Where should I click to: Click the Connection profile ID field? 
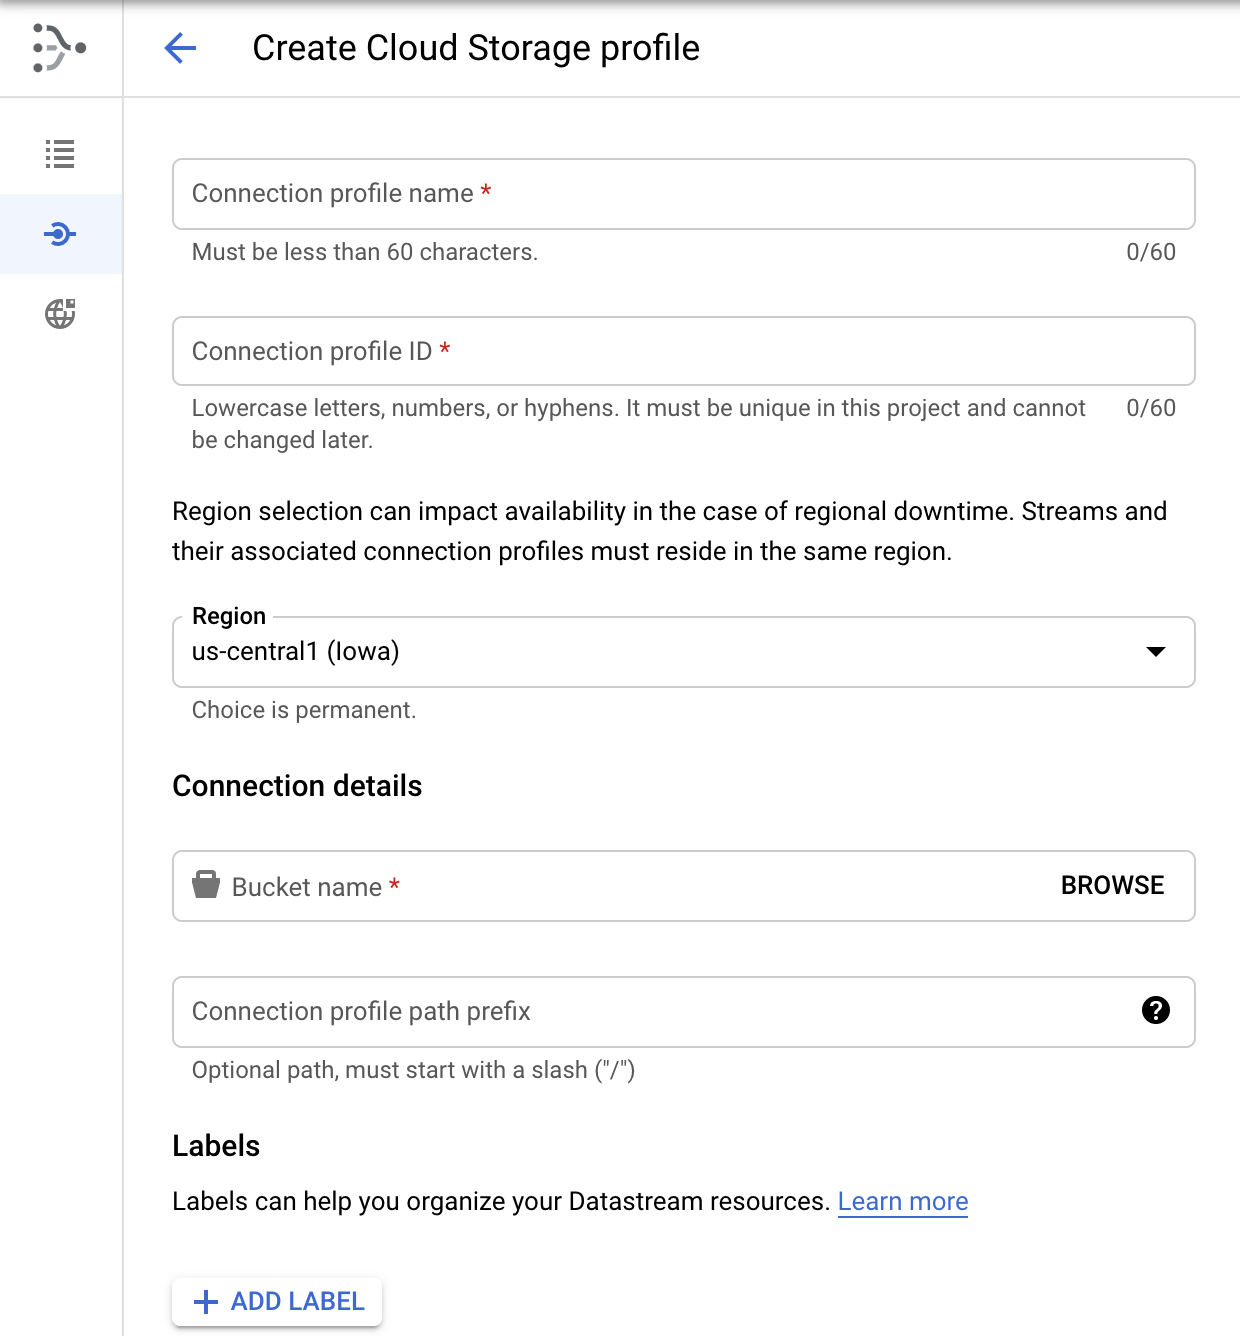click(x=684, y=351)
